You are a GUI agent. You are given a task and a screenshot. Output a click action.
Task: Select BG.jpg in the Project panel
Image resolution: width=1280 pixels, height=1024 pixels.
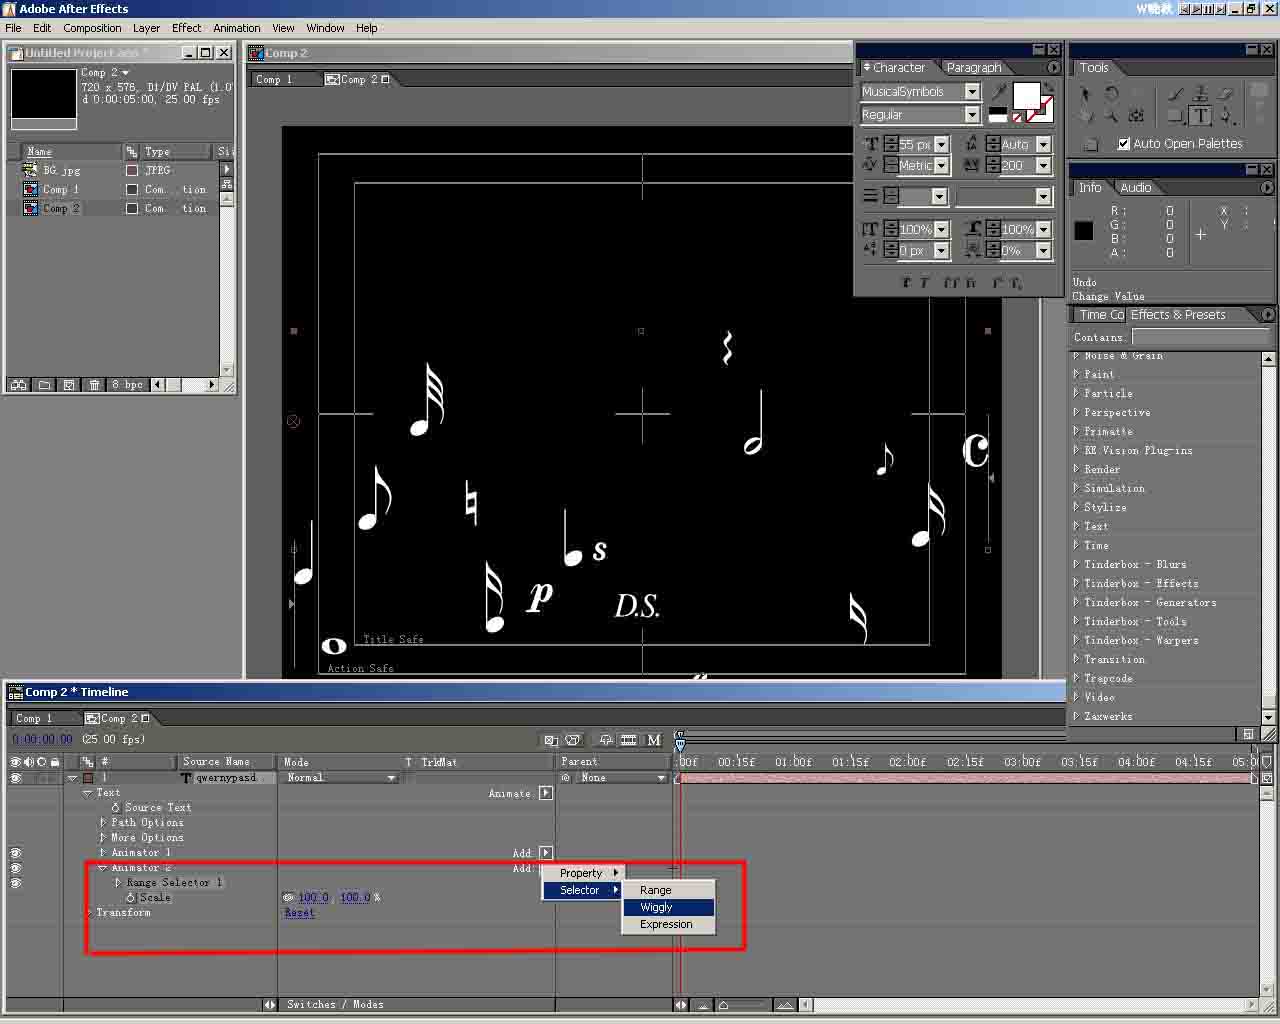(61, 171)
